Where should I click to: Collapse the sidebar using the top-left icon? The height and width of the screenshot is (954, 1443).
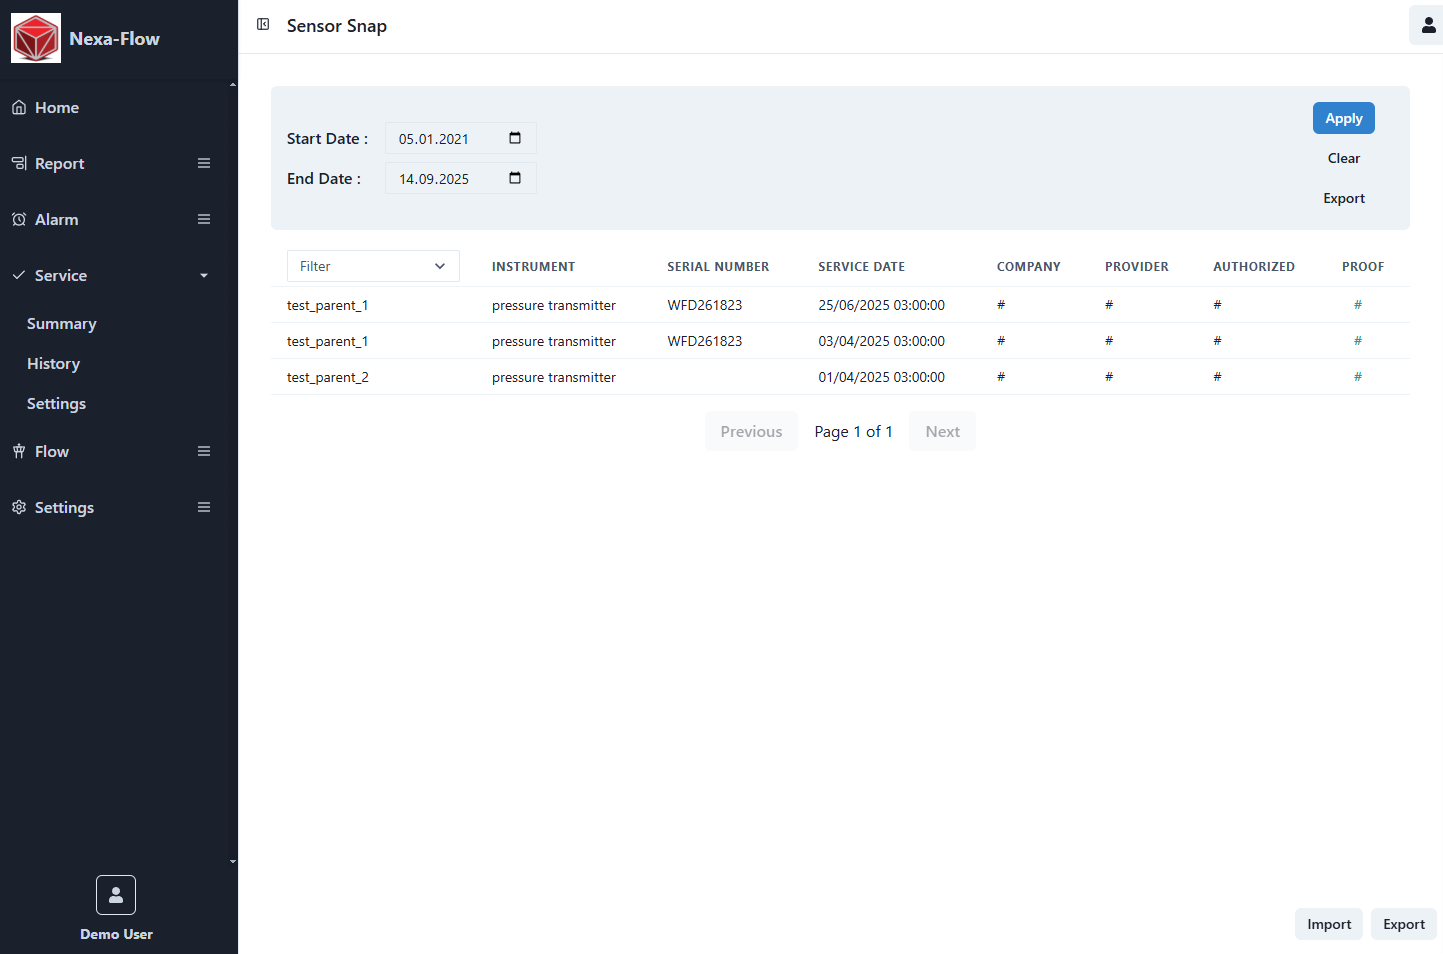coord(262,24)
